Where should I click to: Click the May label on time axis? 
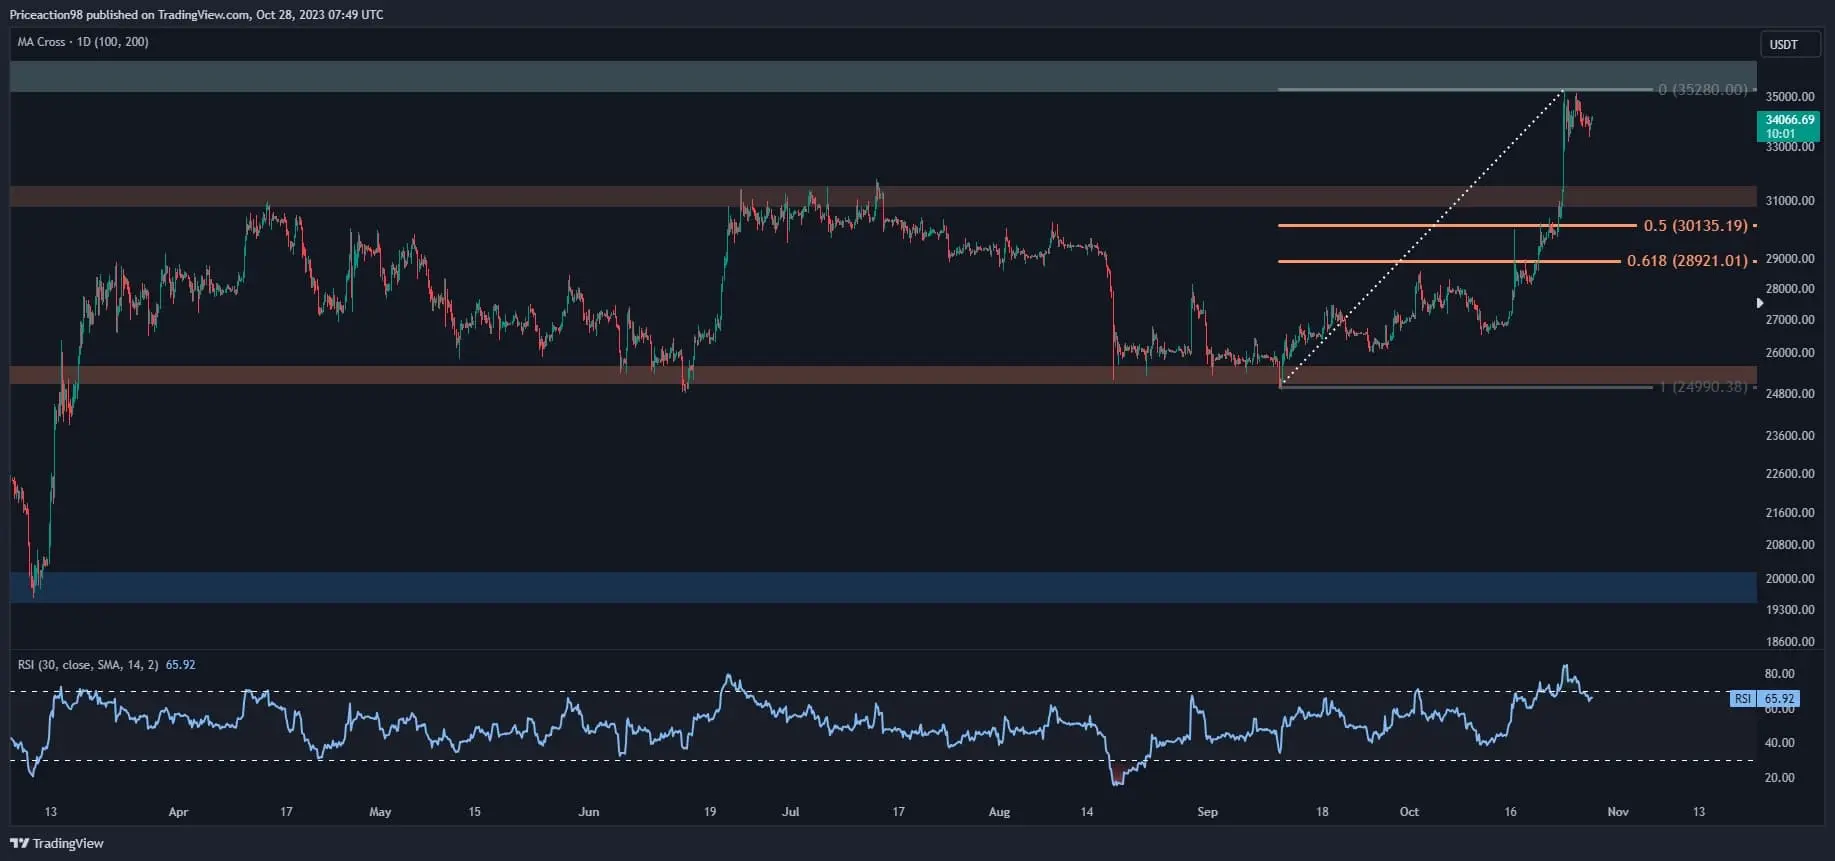click(x=380, y=812)
